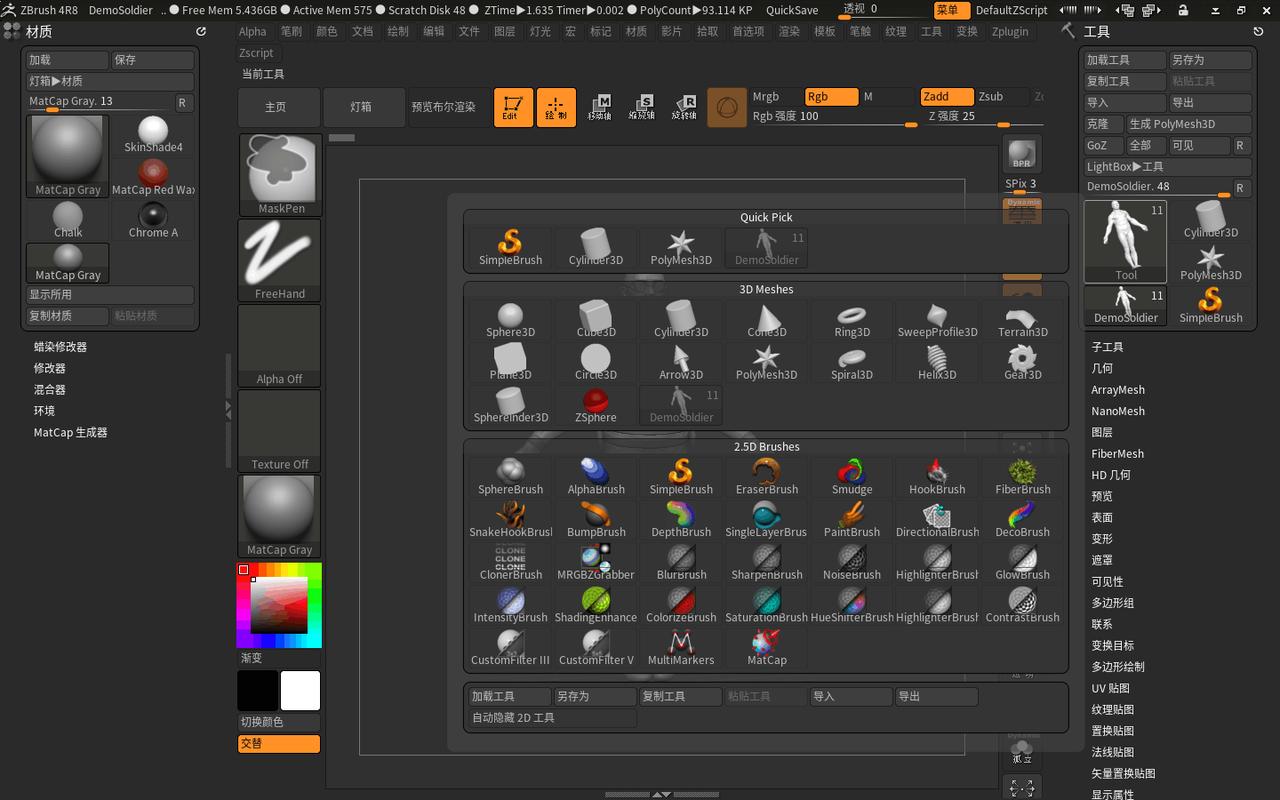Toggle the Rgb channel button

pos(832,97)
